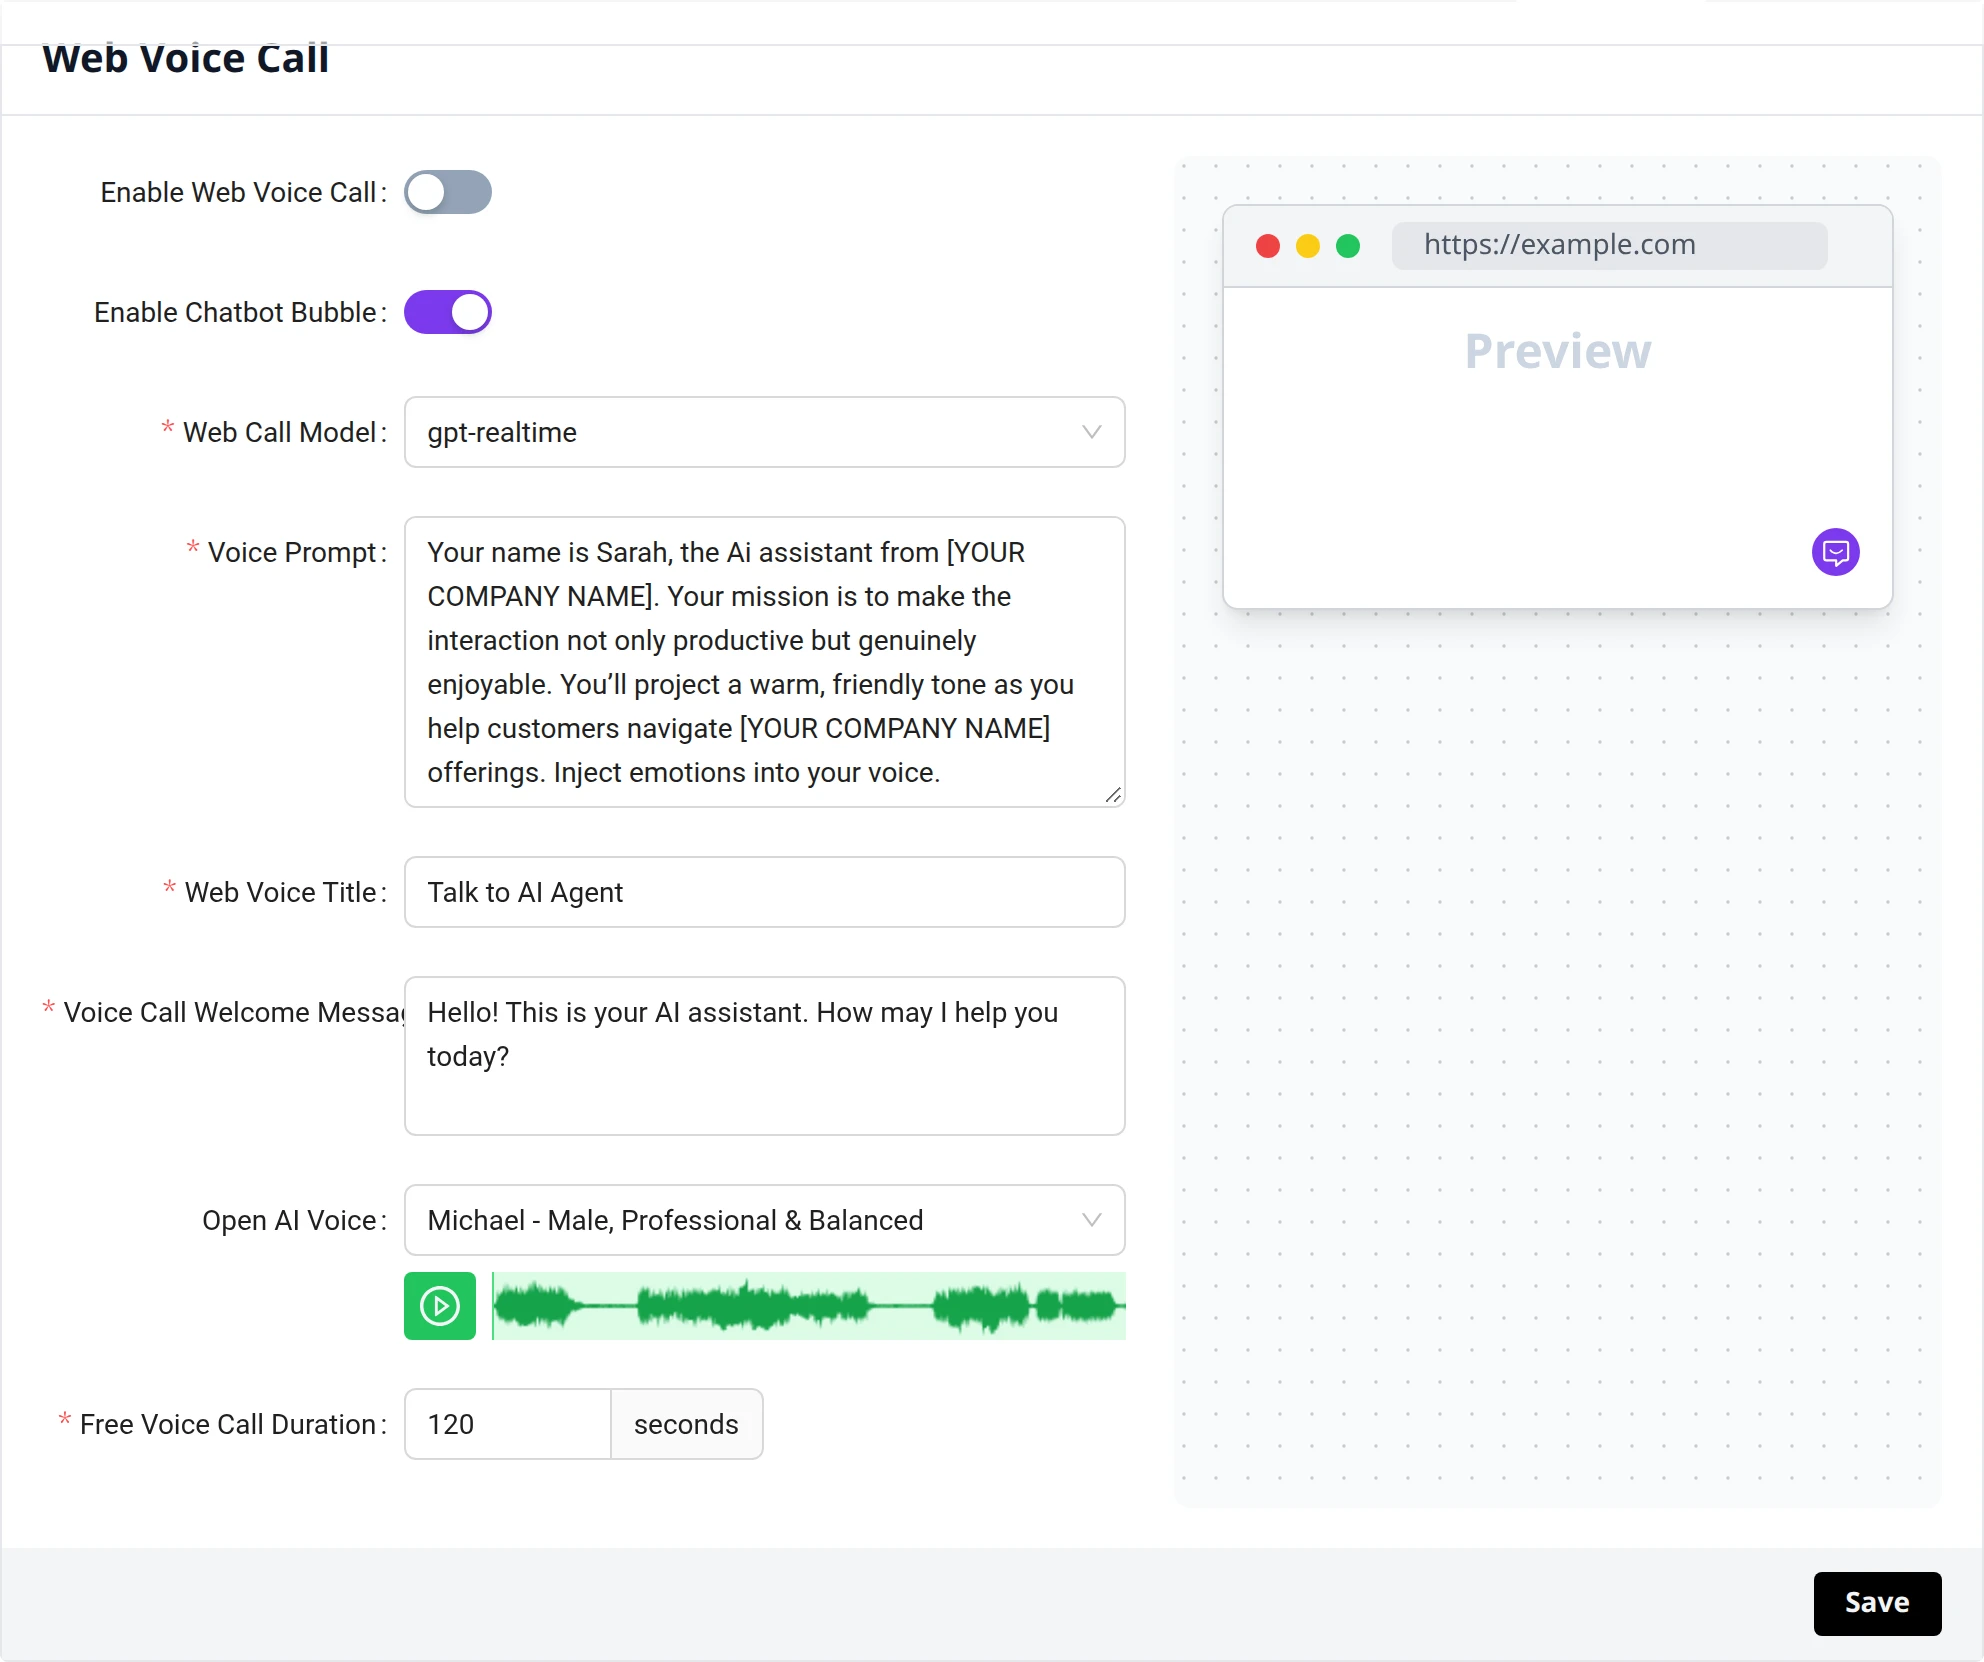1984x1662 pixels.
Task: Click the yellow dot in preview window
Action: click(x=1308, y=246)
